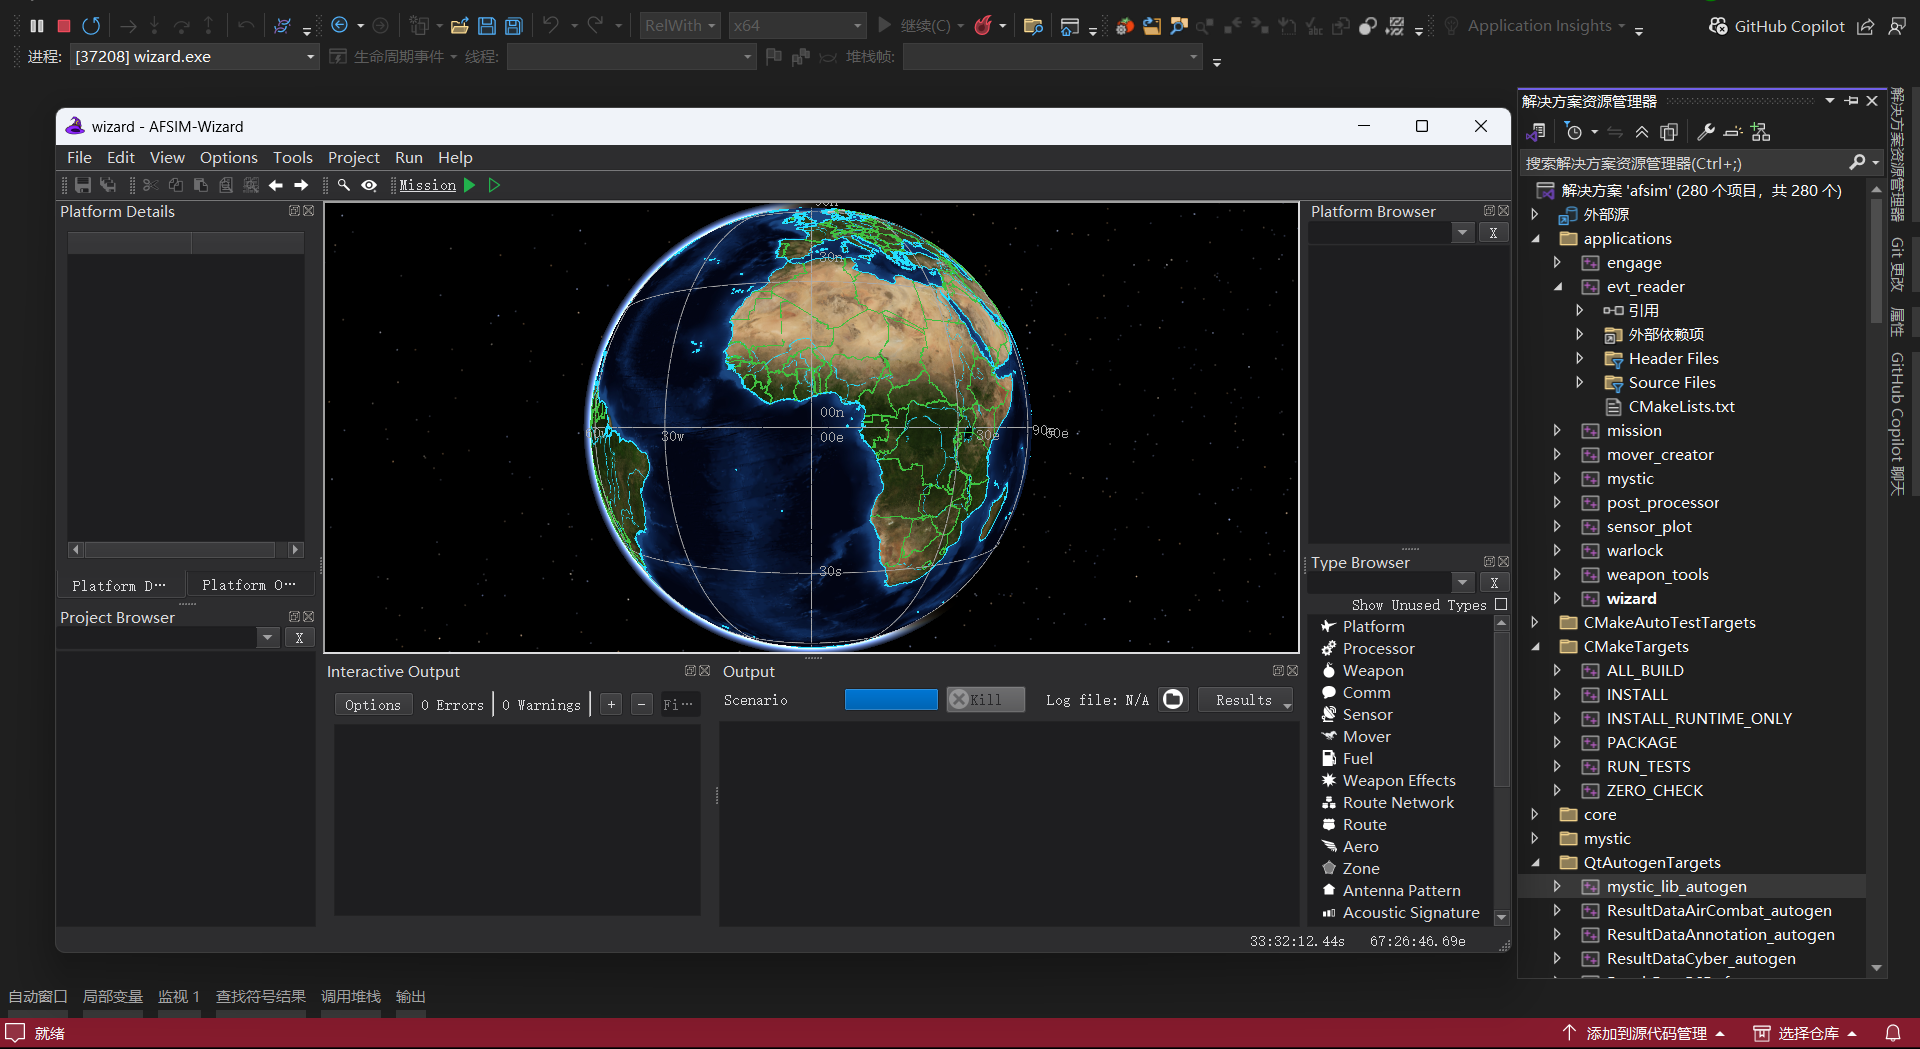Toggle the 0 Warnings filter

541,705
